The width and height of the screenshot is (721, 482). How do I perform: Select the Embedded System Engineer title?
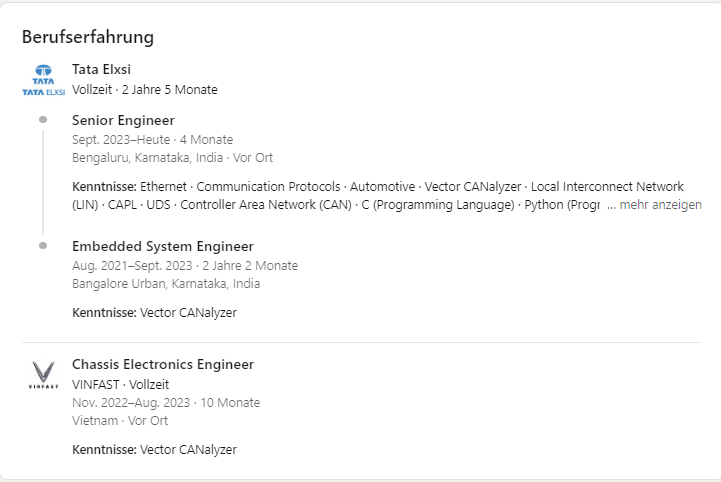tap(163, 247)
